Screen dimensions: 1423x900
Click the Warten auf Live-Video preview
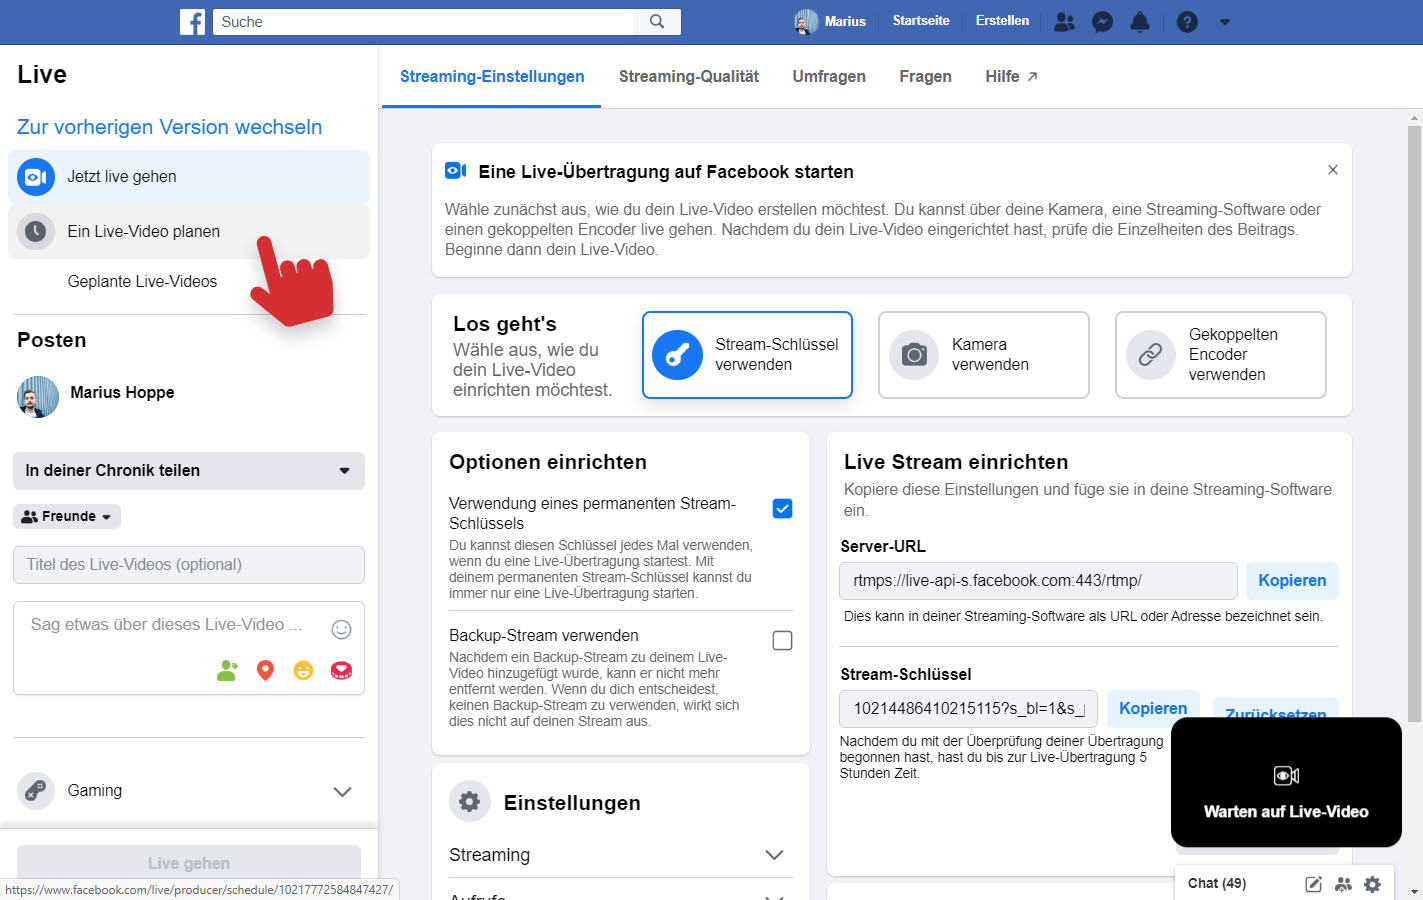point(1286,782)
